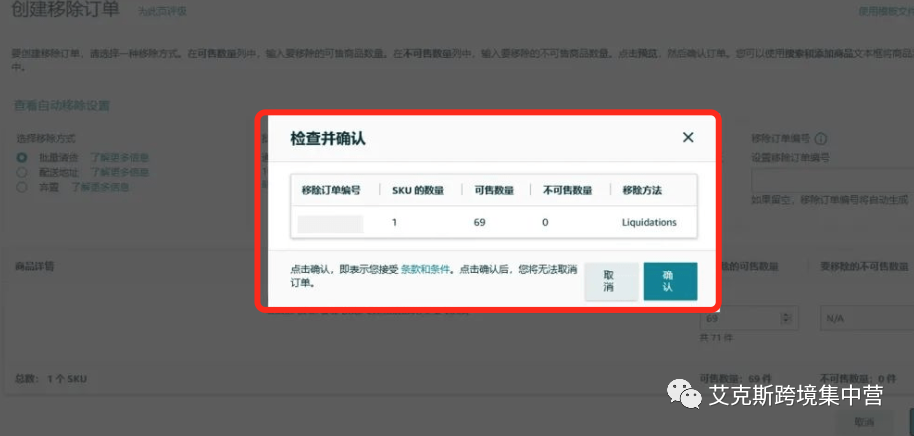Select the 弃置 radio button
Viewport: 914px width, 436px height.
pyautogui.click(x=22, y=188)
